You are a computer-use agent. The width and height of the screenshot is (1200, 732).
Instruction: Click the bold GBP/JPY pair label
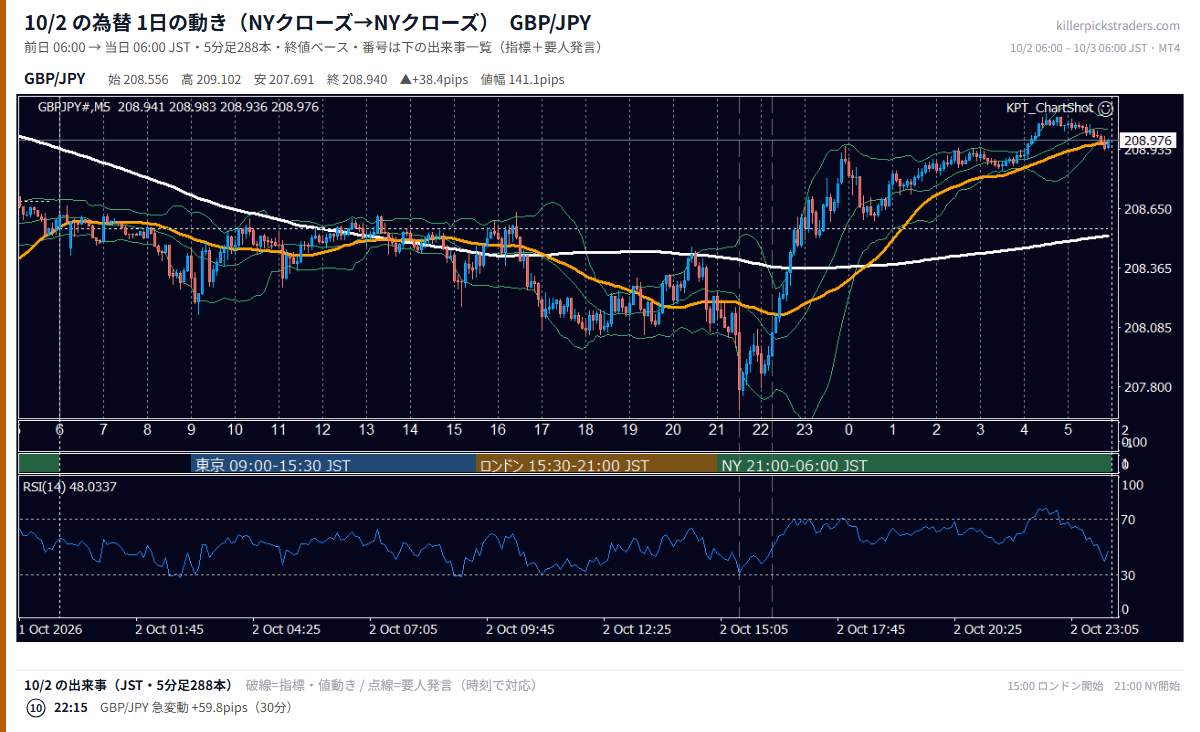[x=55, y=79]
